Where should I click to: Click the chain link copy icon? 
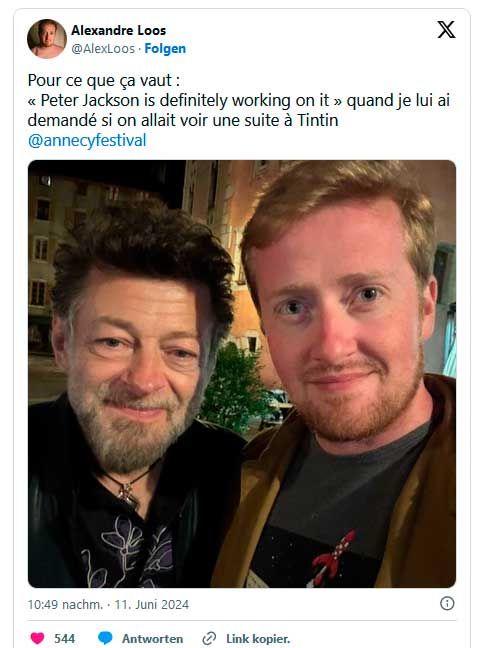click(209, 638)
